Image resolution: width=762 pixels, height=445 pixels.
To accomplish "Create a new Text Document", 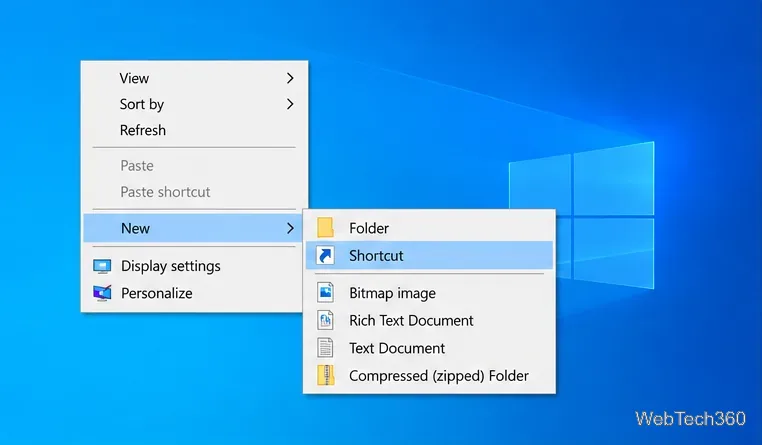I will click(430, 348).
